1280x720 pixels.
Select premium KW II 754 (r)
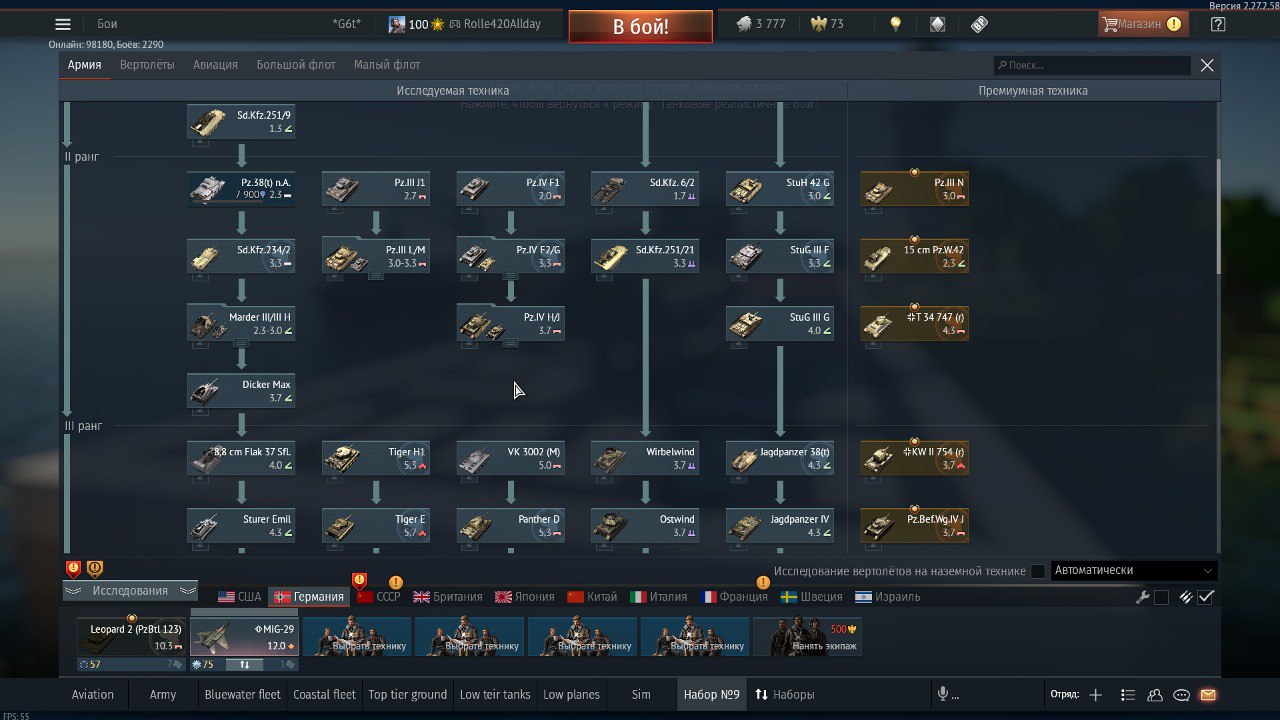[x=914, y=458]
